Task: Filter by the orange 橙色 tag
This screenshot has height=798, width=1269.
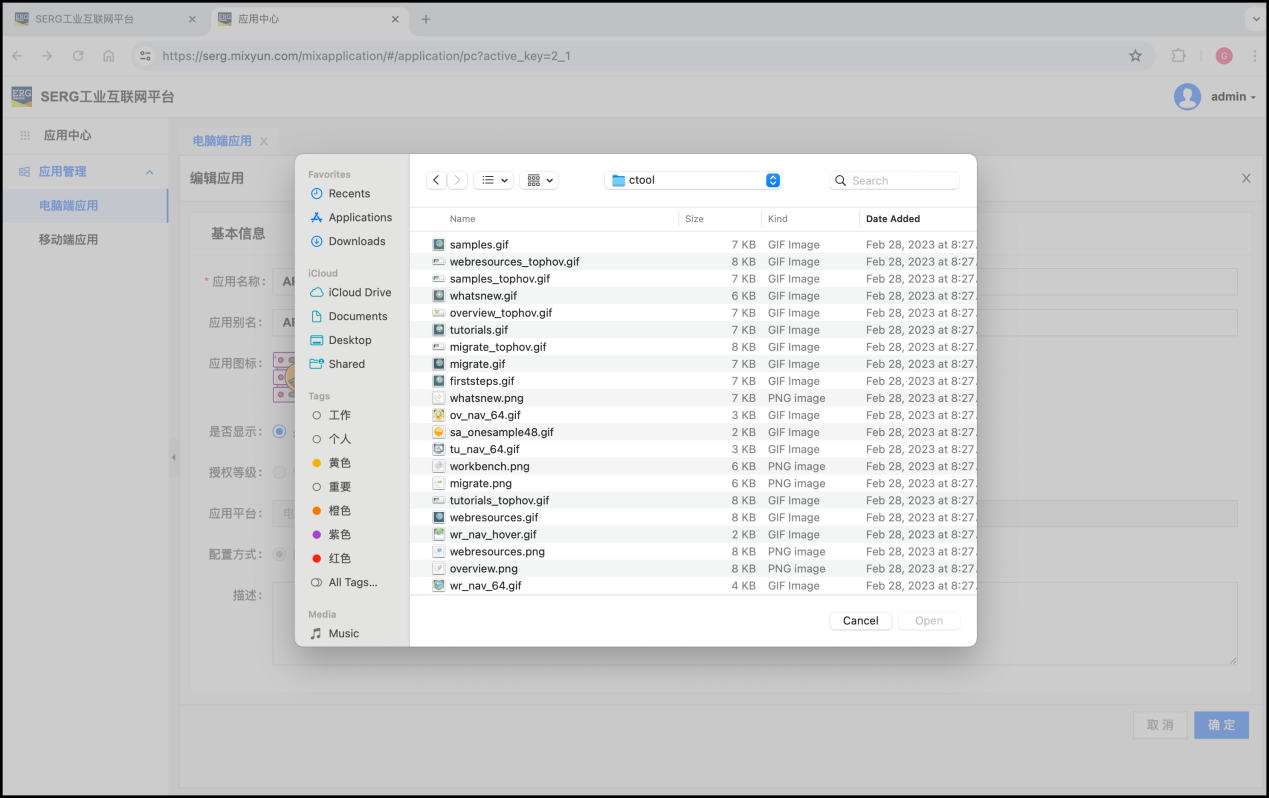Action: pyautogui.click(x=339, y=511)
